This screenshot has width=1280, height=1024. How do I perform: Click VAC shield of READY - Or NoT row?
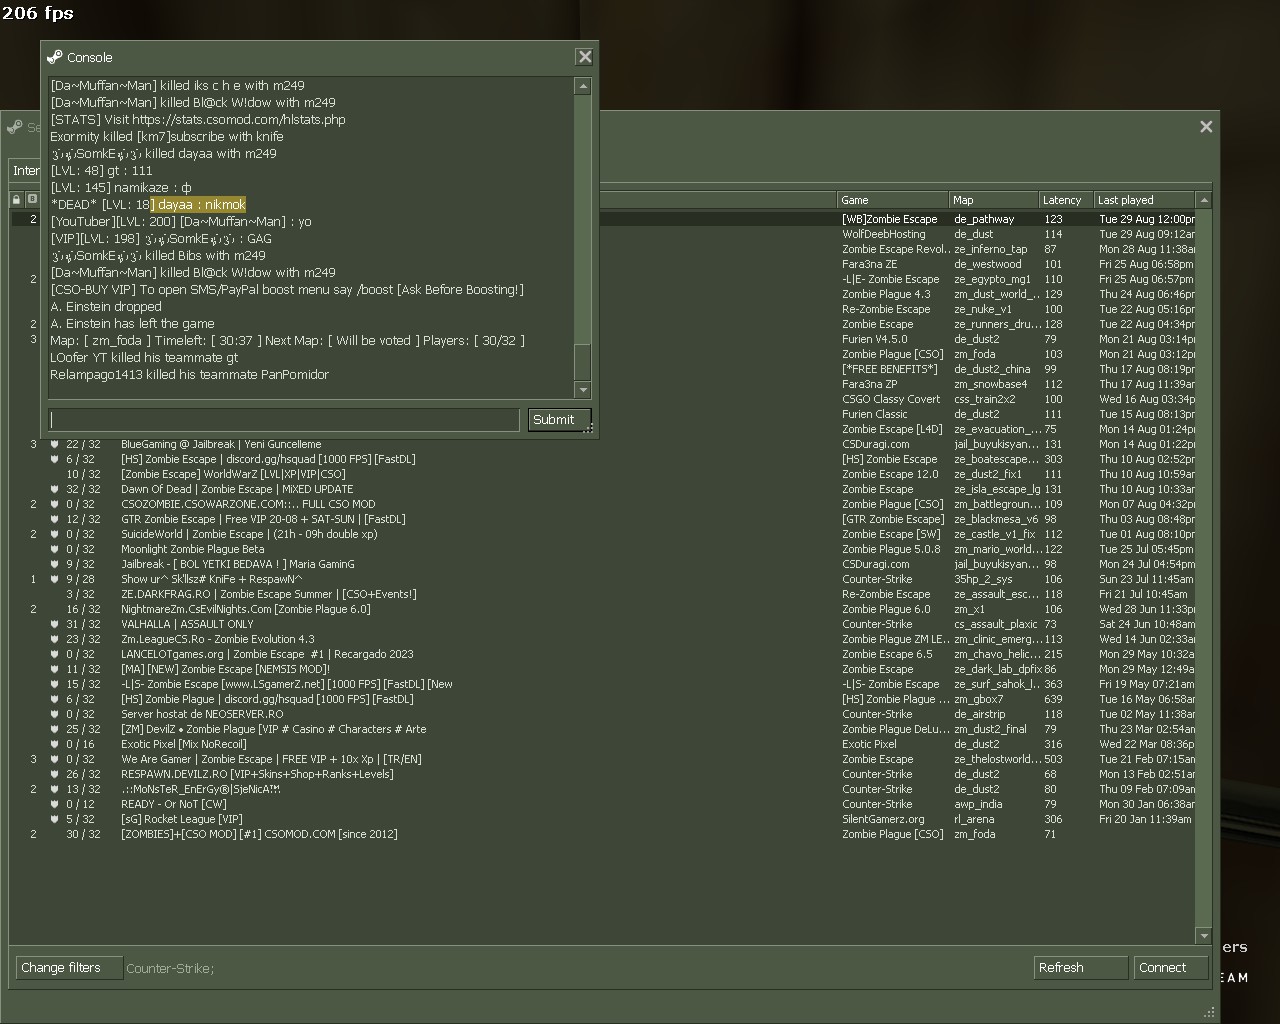tap(54, 804)
